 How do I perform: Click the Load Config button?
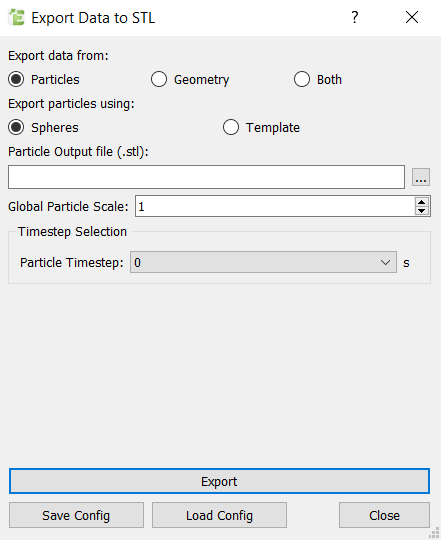tap(219, 515)
